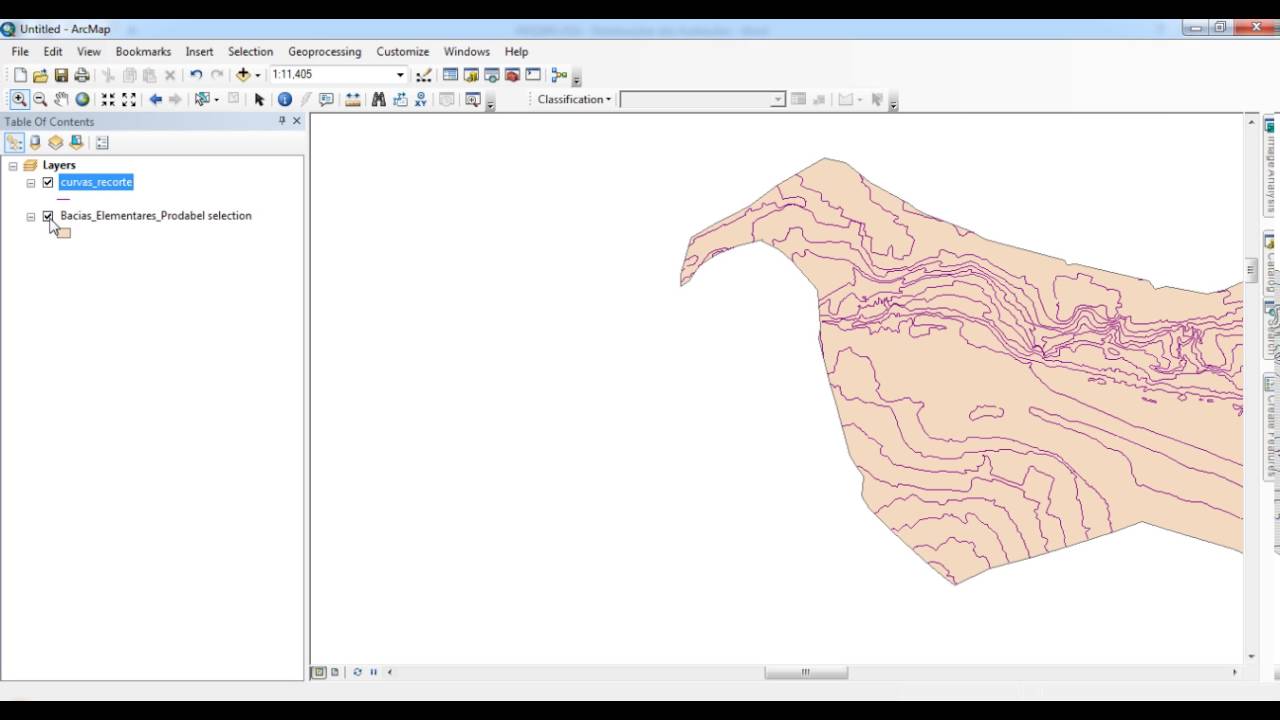This screenshot has width=1280, height=720.
Task: Open the Catalog window from toolbar
Action: click(471, 75)
